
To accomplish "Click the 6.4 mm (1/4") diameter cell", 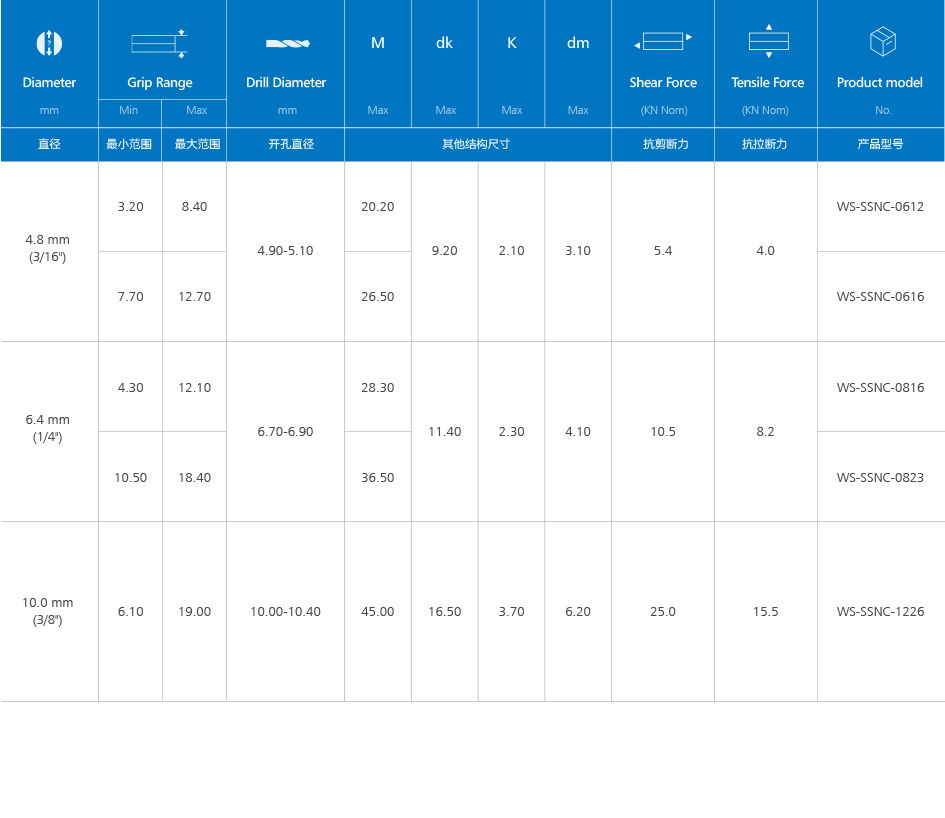I will [x=48, y=428].
